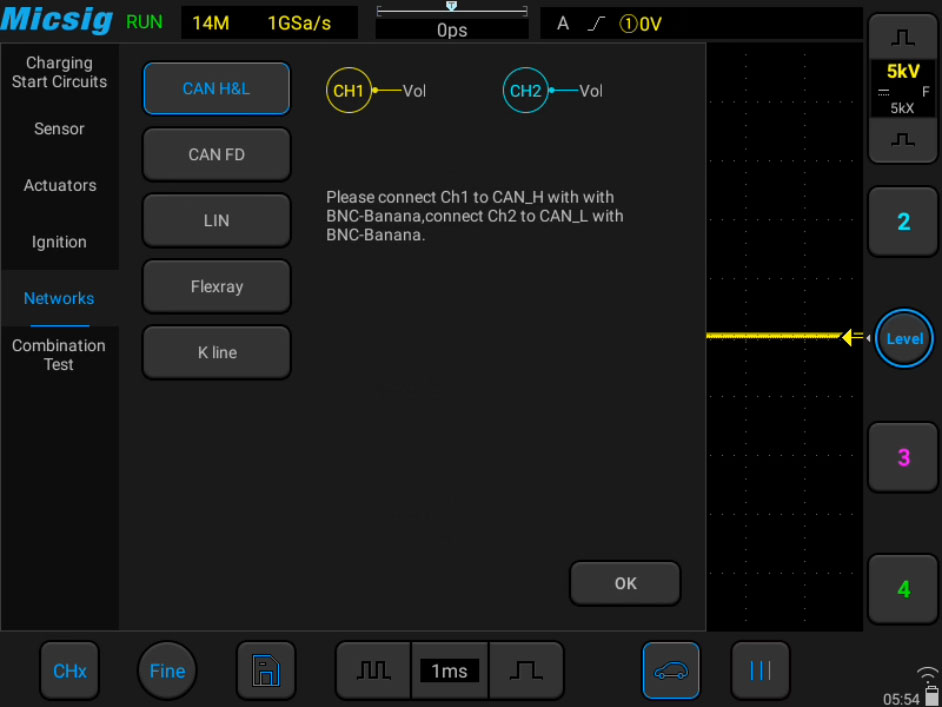Viewport: 942px width, 707px height.
Task: Open the Sensor category
Action: (59, 129)
